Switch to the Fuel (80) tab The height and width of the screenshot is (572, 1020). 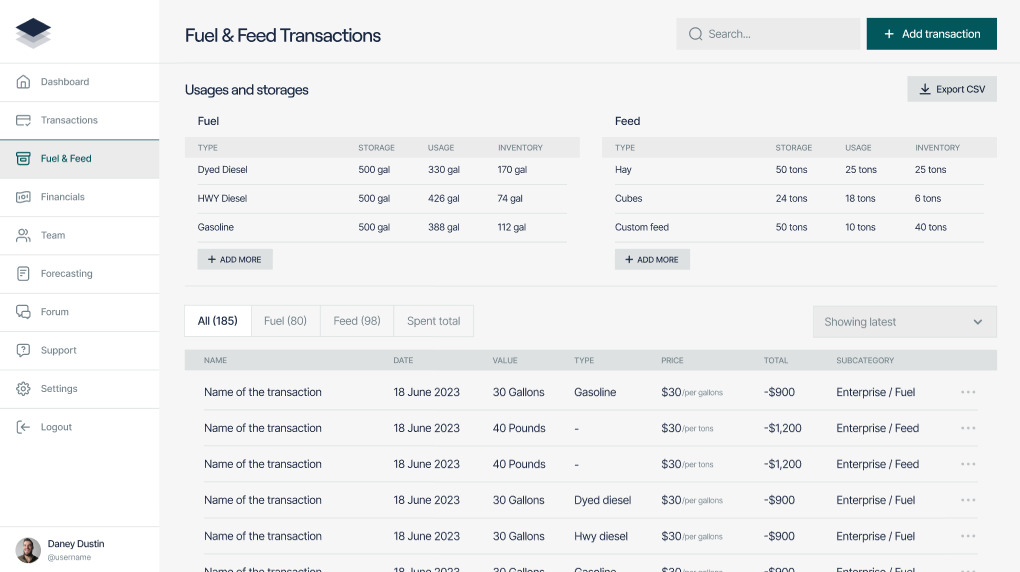[x=285, y=321]
